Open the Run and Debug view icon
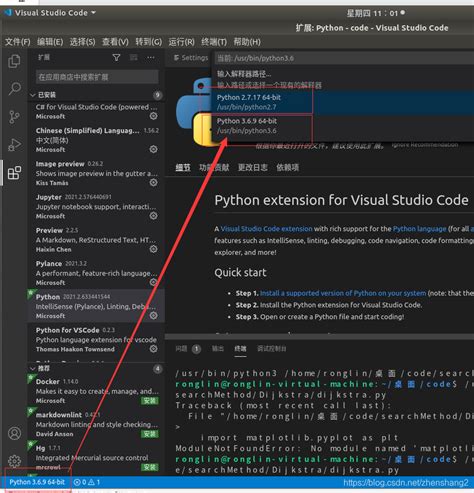The height and width of the screenshot is (493, 474). click(x=14, y=145)
